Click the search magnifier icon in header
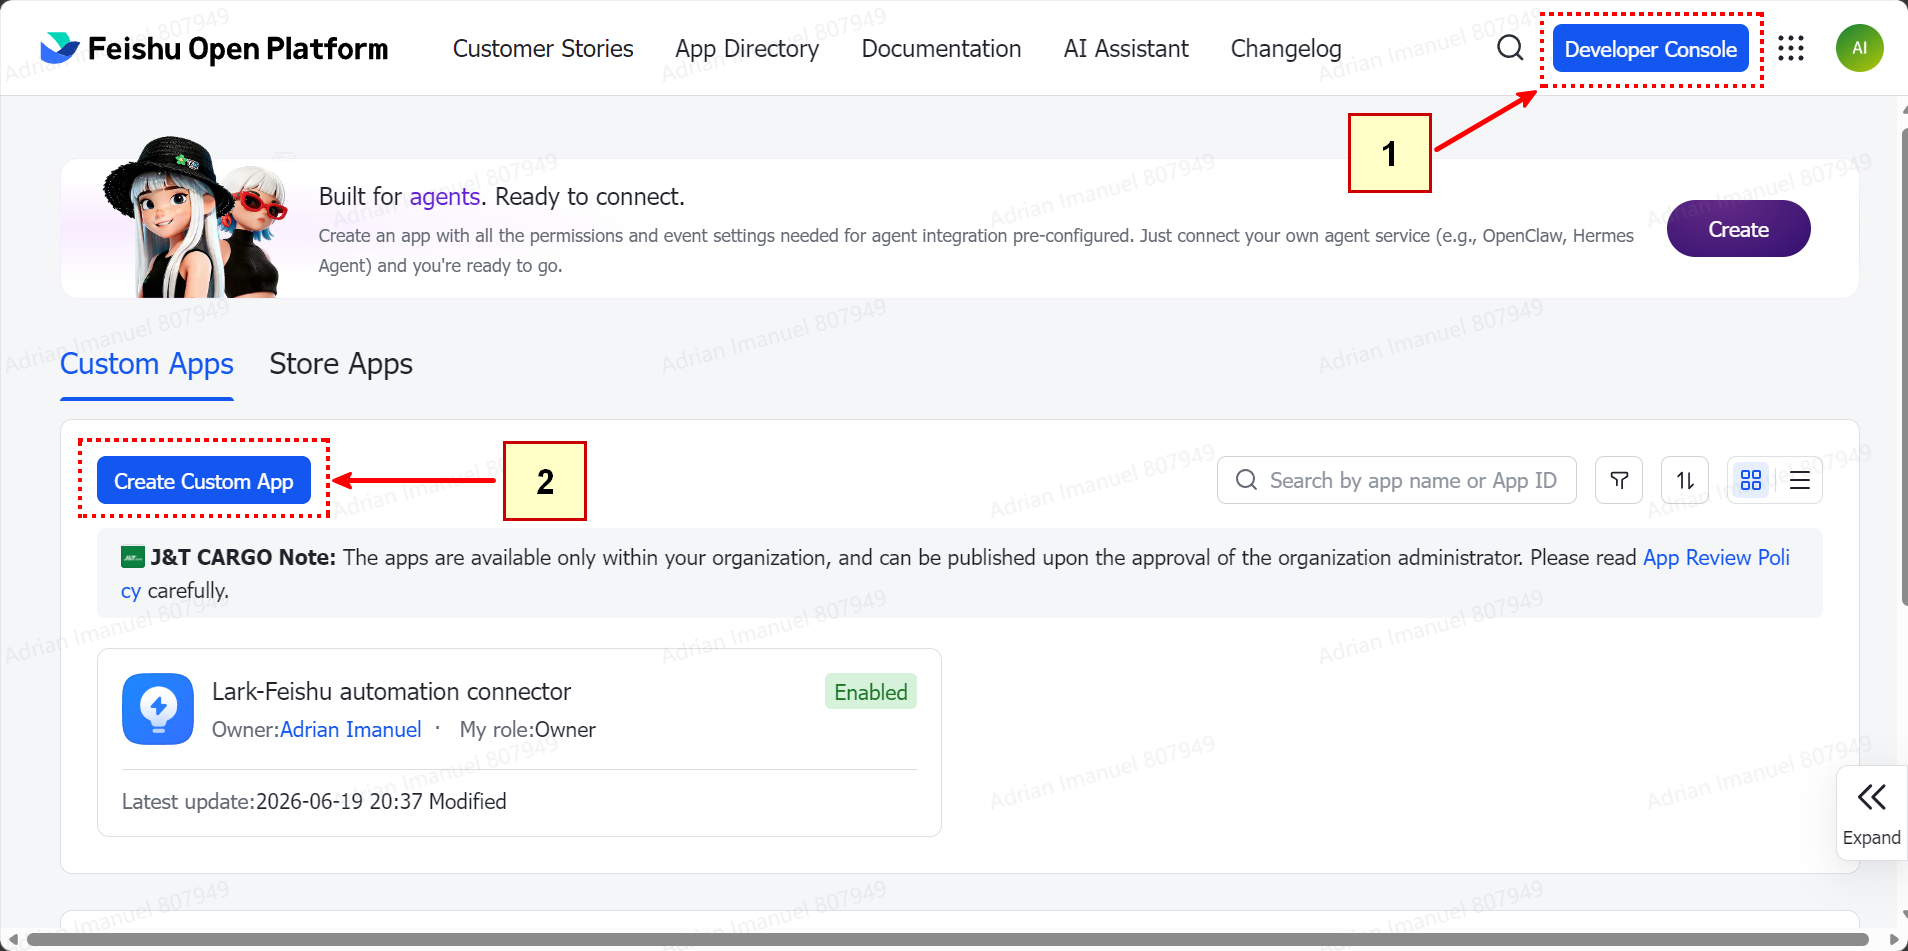1908x951 pixels. pos(1510,48)
